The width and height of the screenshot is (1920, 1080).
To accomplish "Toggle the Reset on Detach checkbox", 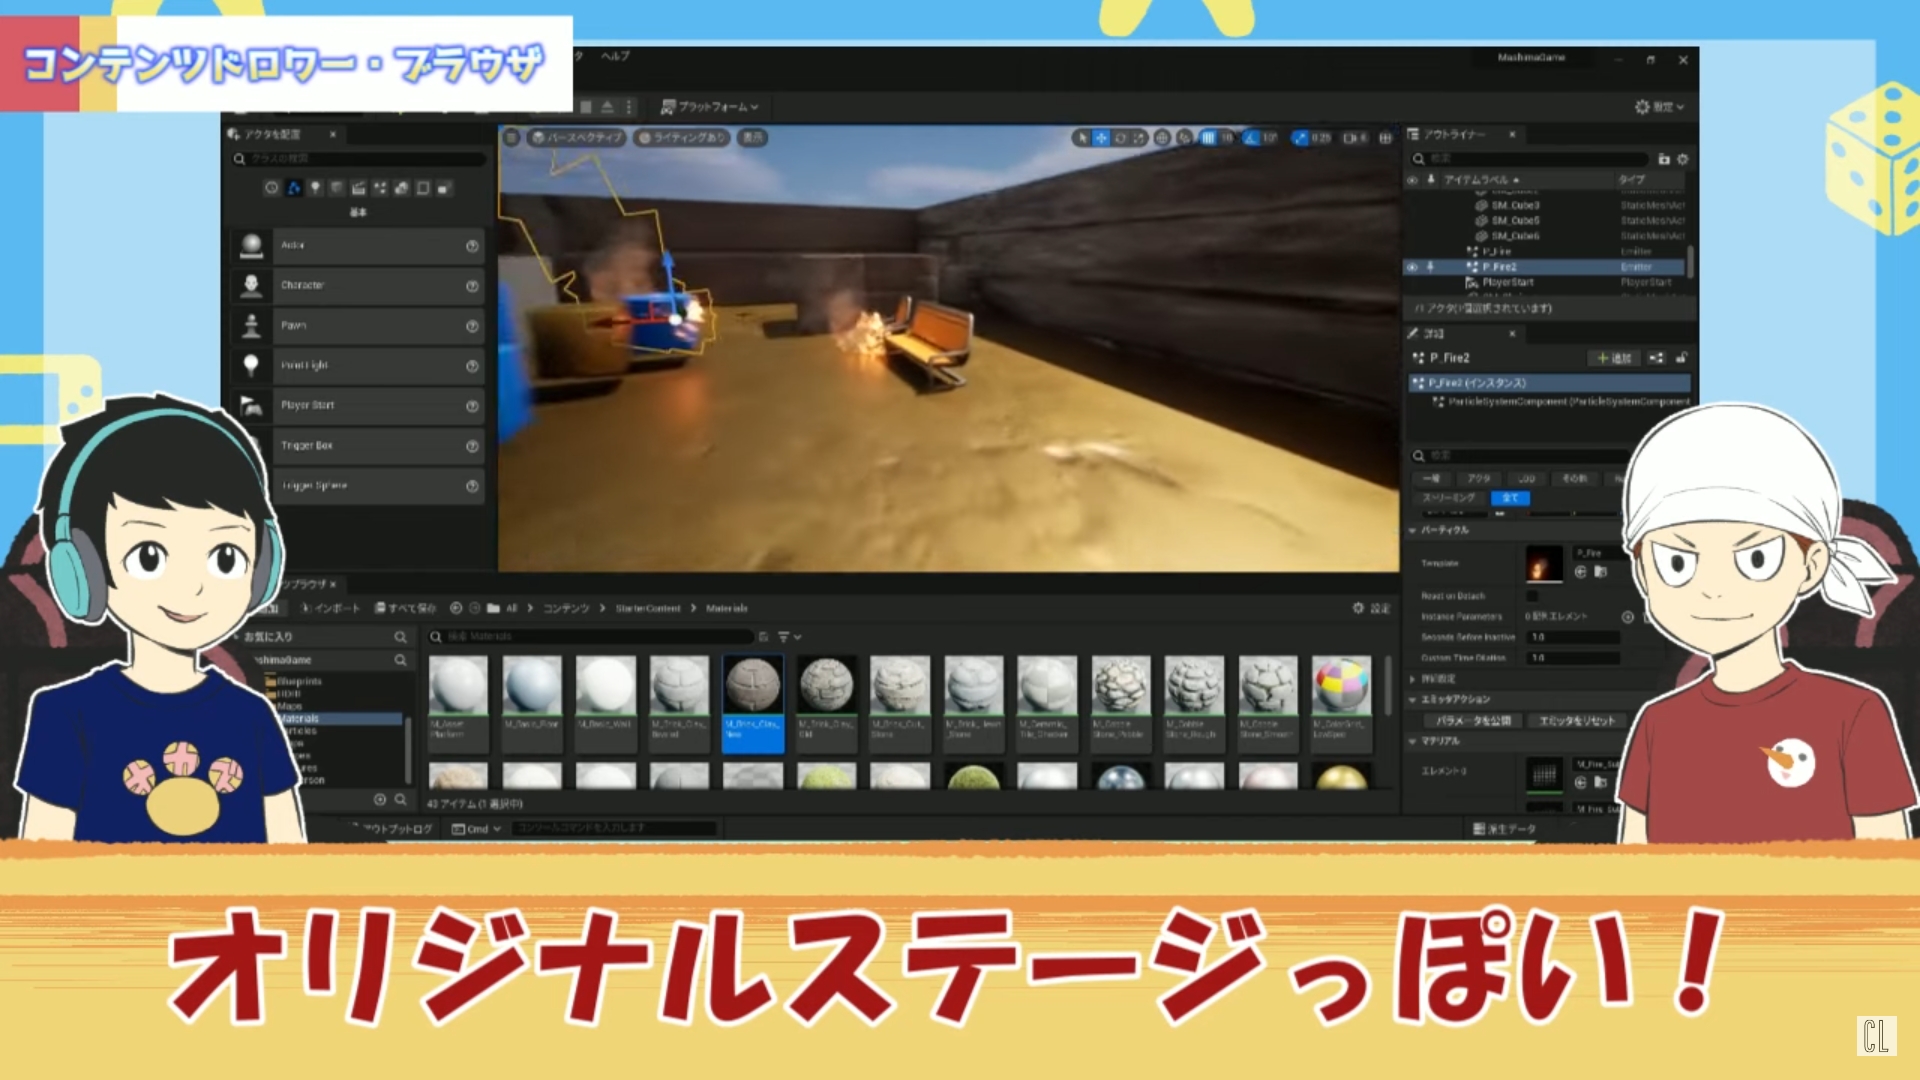I will coord(1531,596).
